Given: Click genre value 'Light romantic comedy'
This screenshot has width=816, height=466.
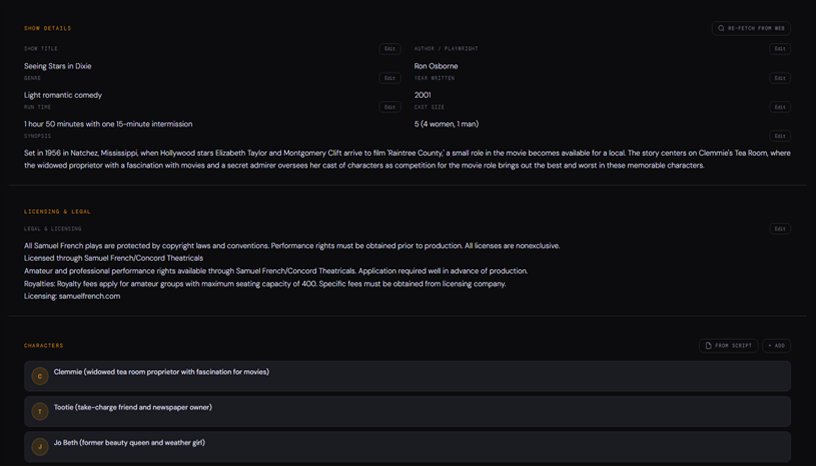Looking at the screenshot, I should [x=63, y=95].
